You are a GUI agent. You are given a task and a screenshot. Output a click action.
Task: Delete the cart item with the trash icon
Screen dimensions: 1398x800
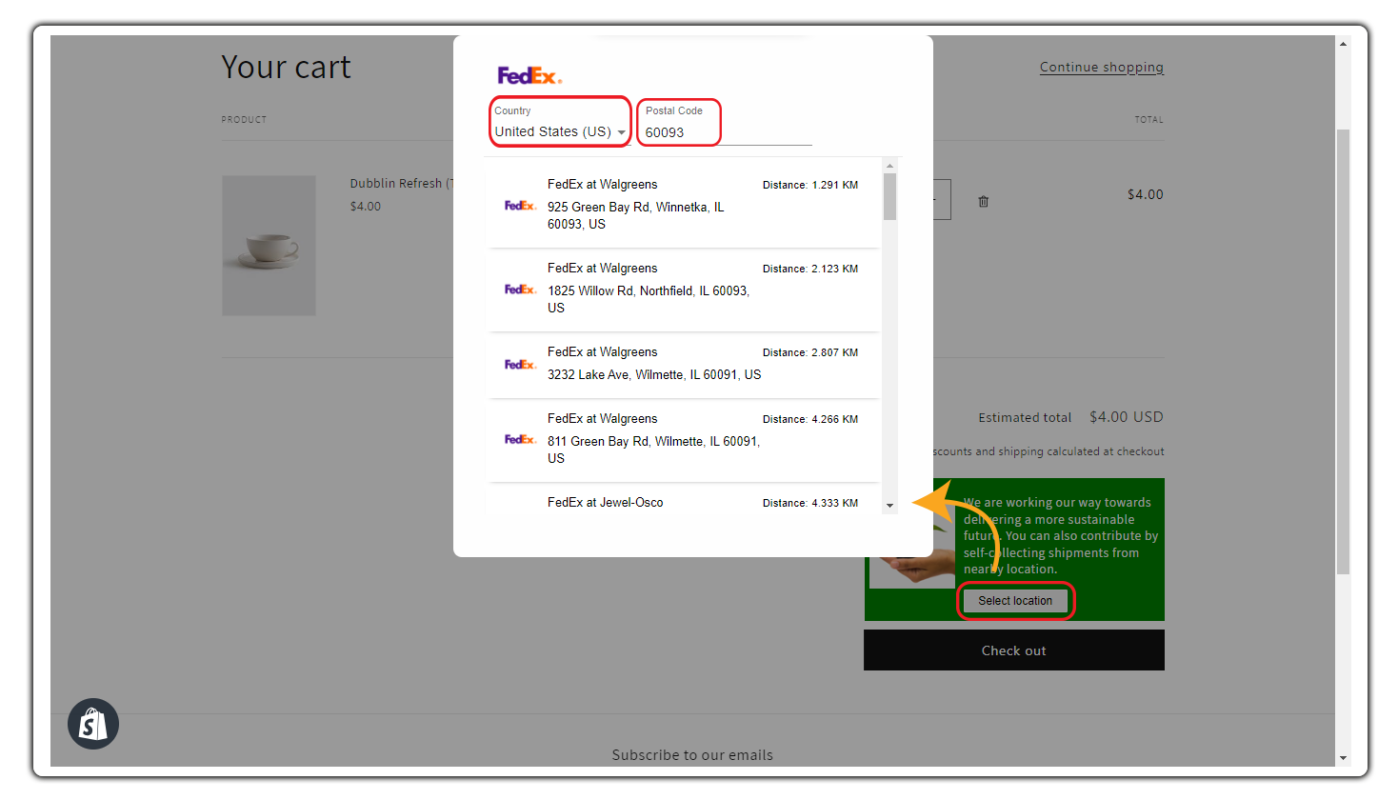pos(983,201)
